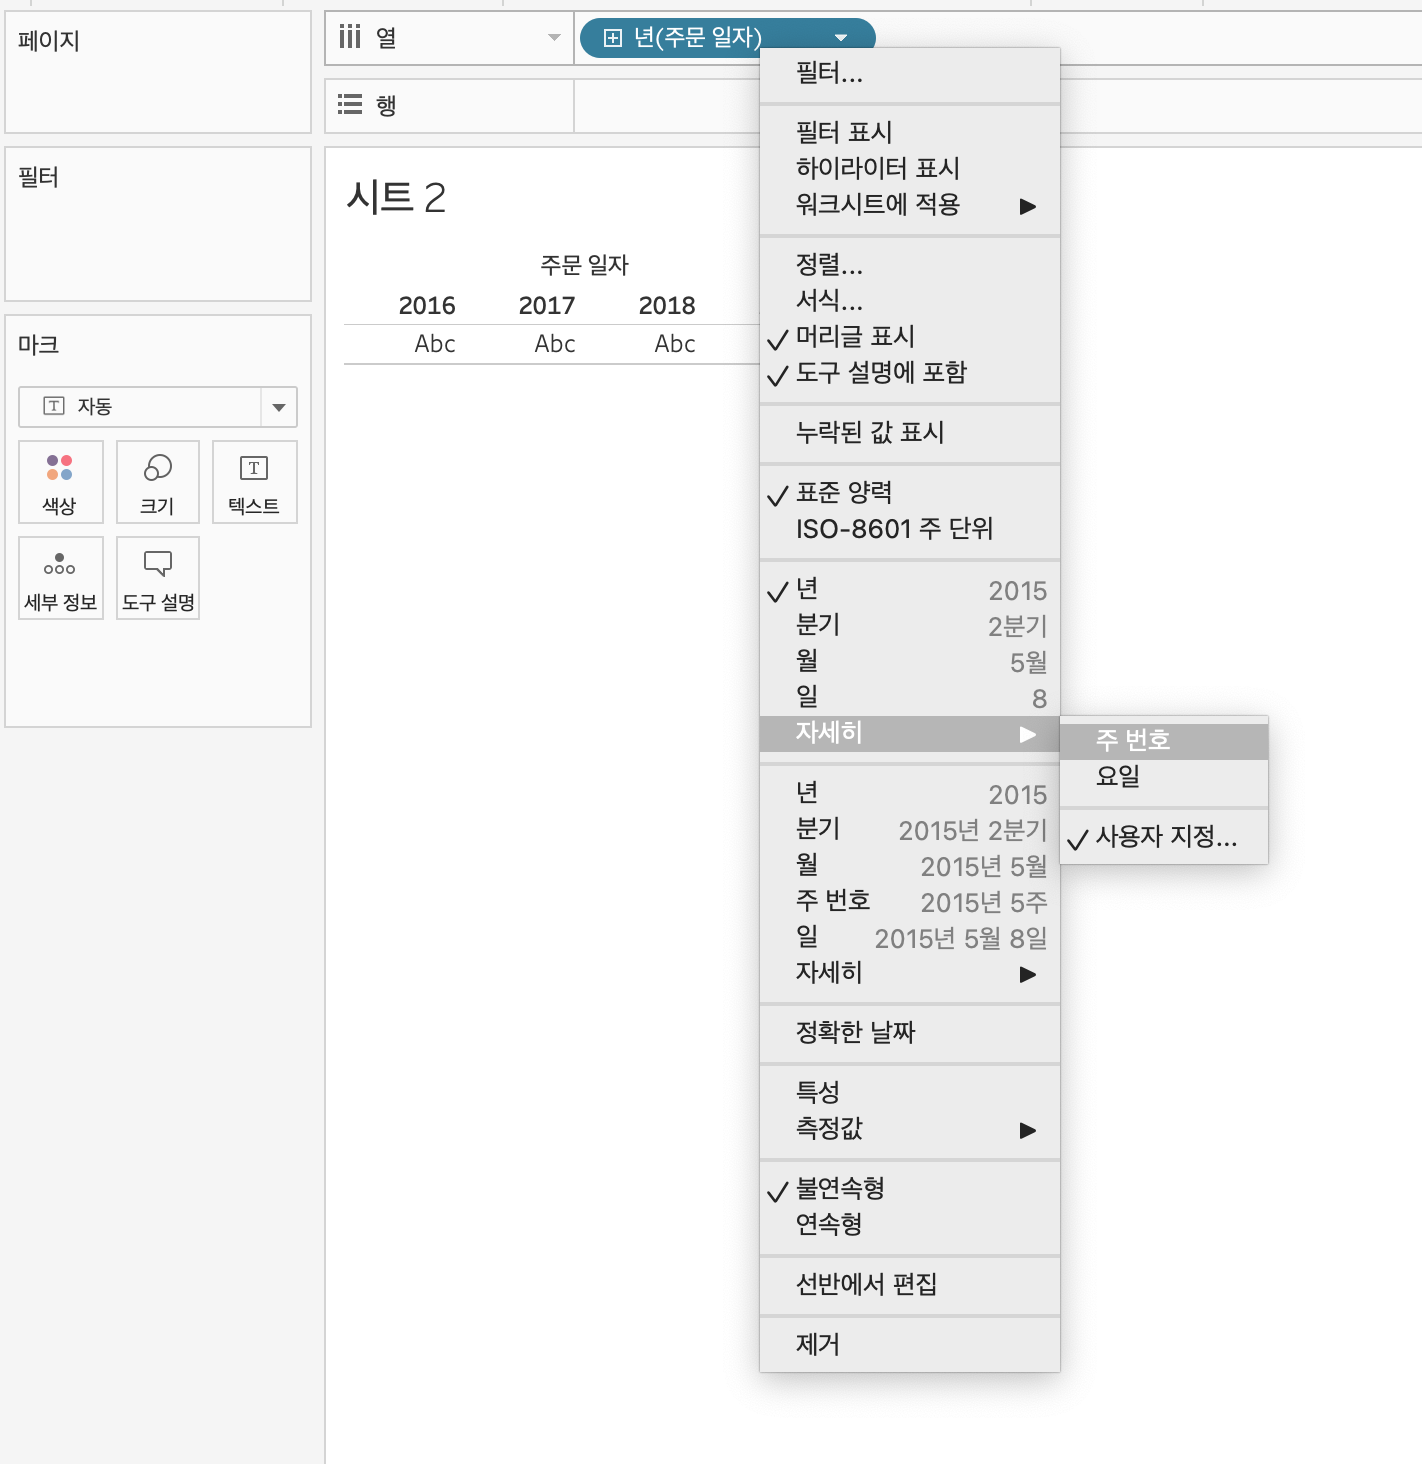Image resolution: width=1422 pixels, height=1464 pixels.
Task: Select discrete 월 (5월) date part
Action: (910, 662)
